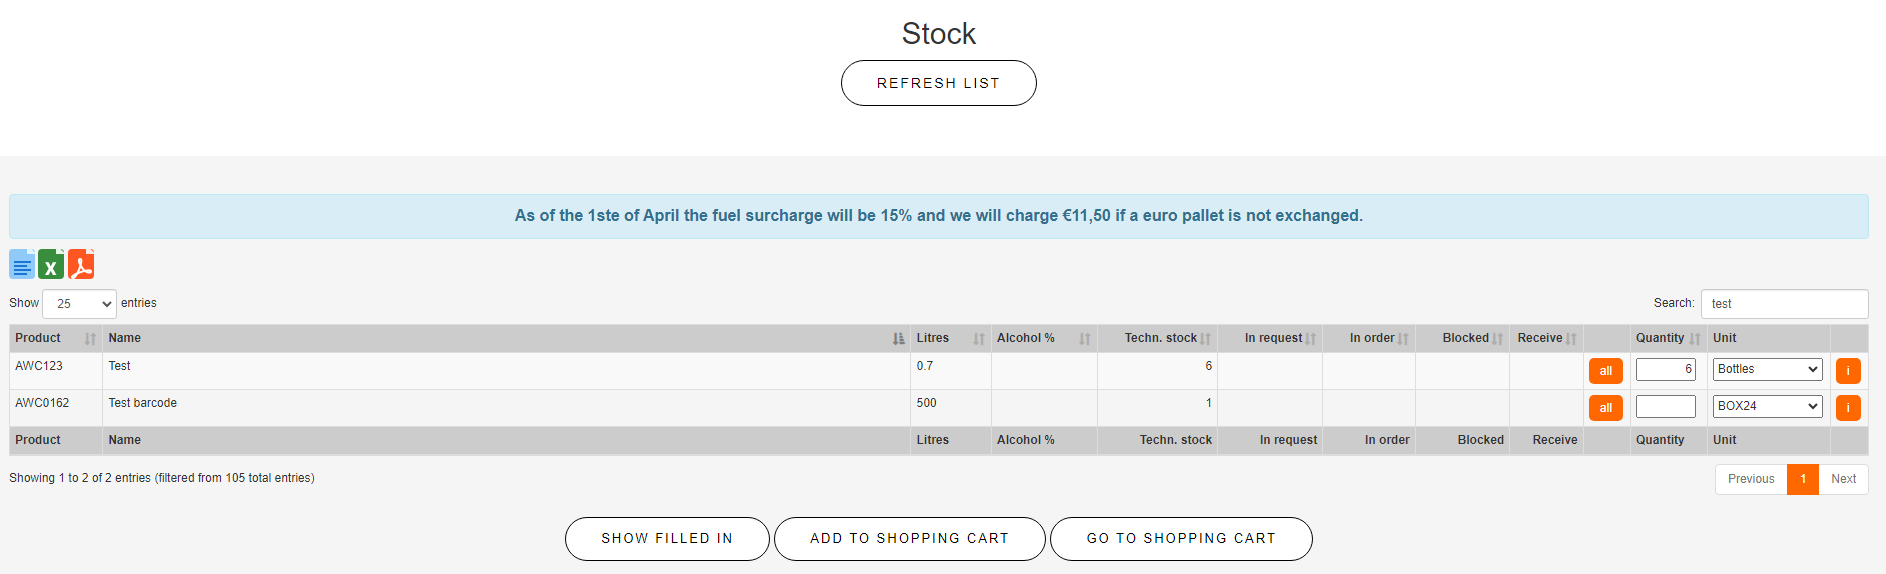The width and height of the screenshot is (1886, 574).
Task: Click info icon for AWC0162 row
Action: click(x=1848, y=408)
